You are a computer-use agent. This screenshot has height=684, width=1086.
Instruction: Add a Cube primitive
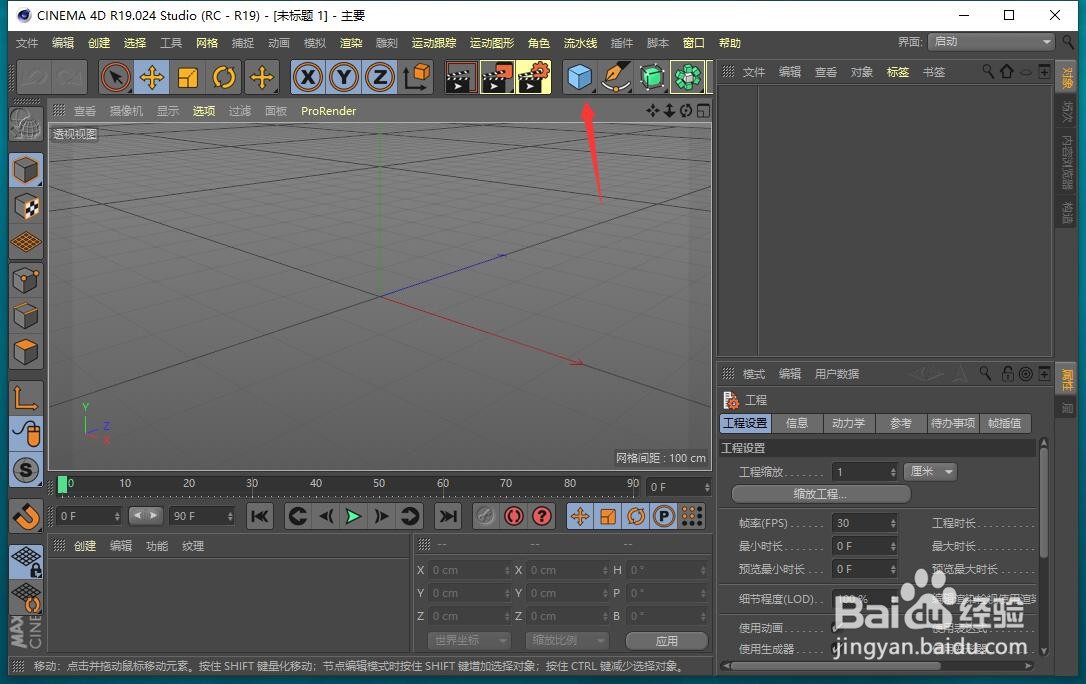tap(580, 77)
